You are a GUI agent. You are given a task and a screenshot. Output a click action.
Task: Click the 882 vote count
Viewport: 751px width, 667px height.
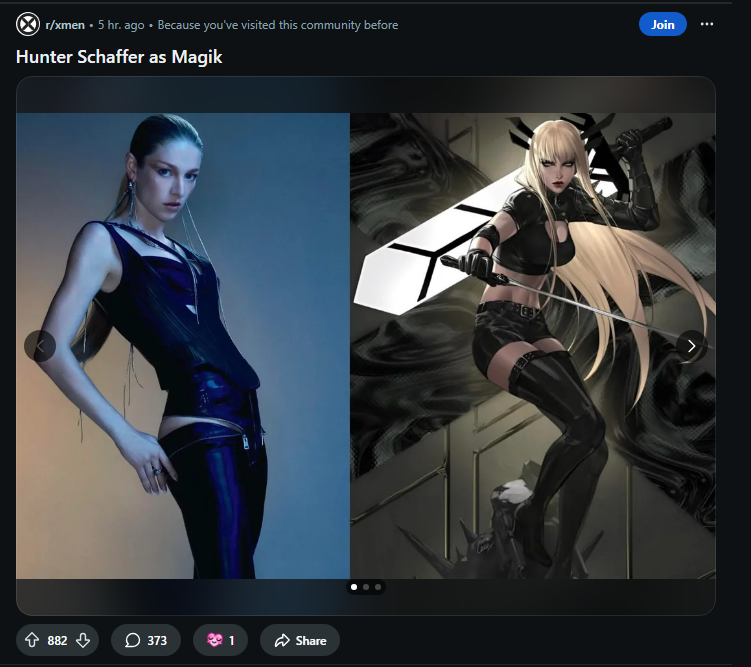point(57,641)
